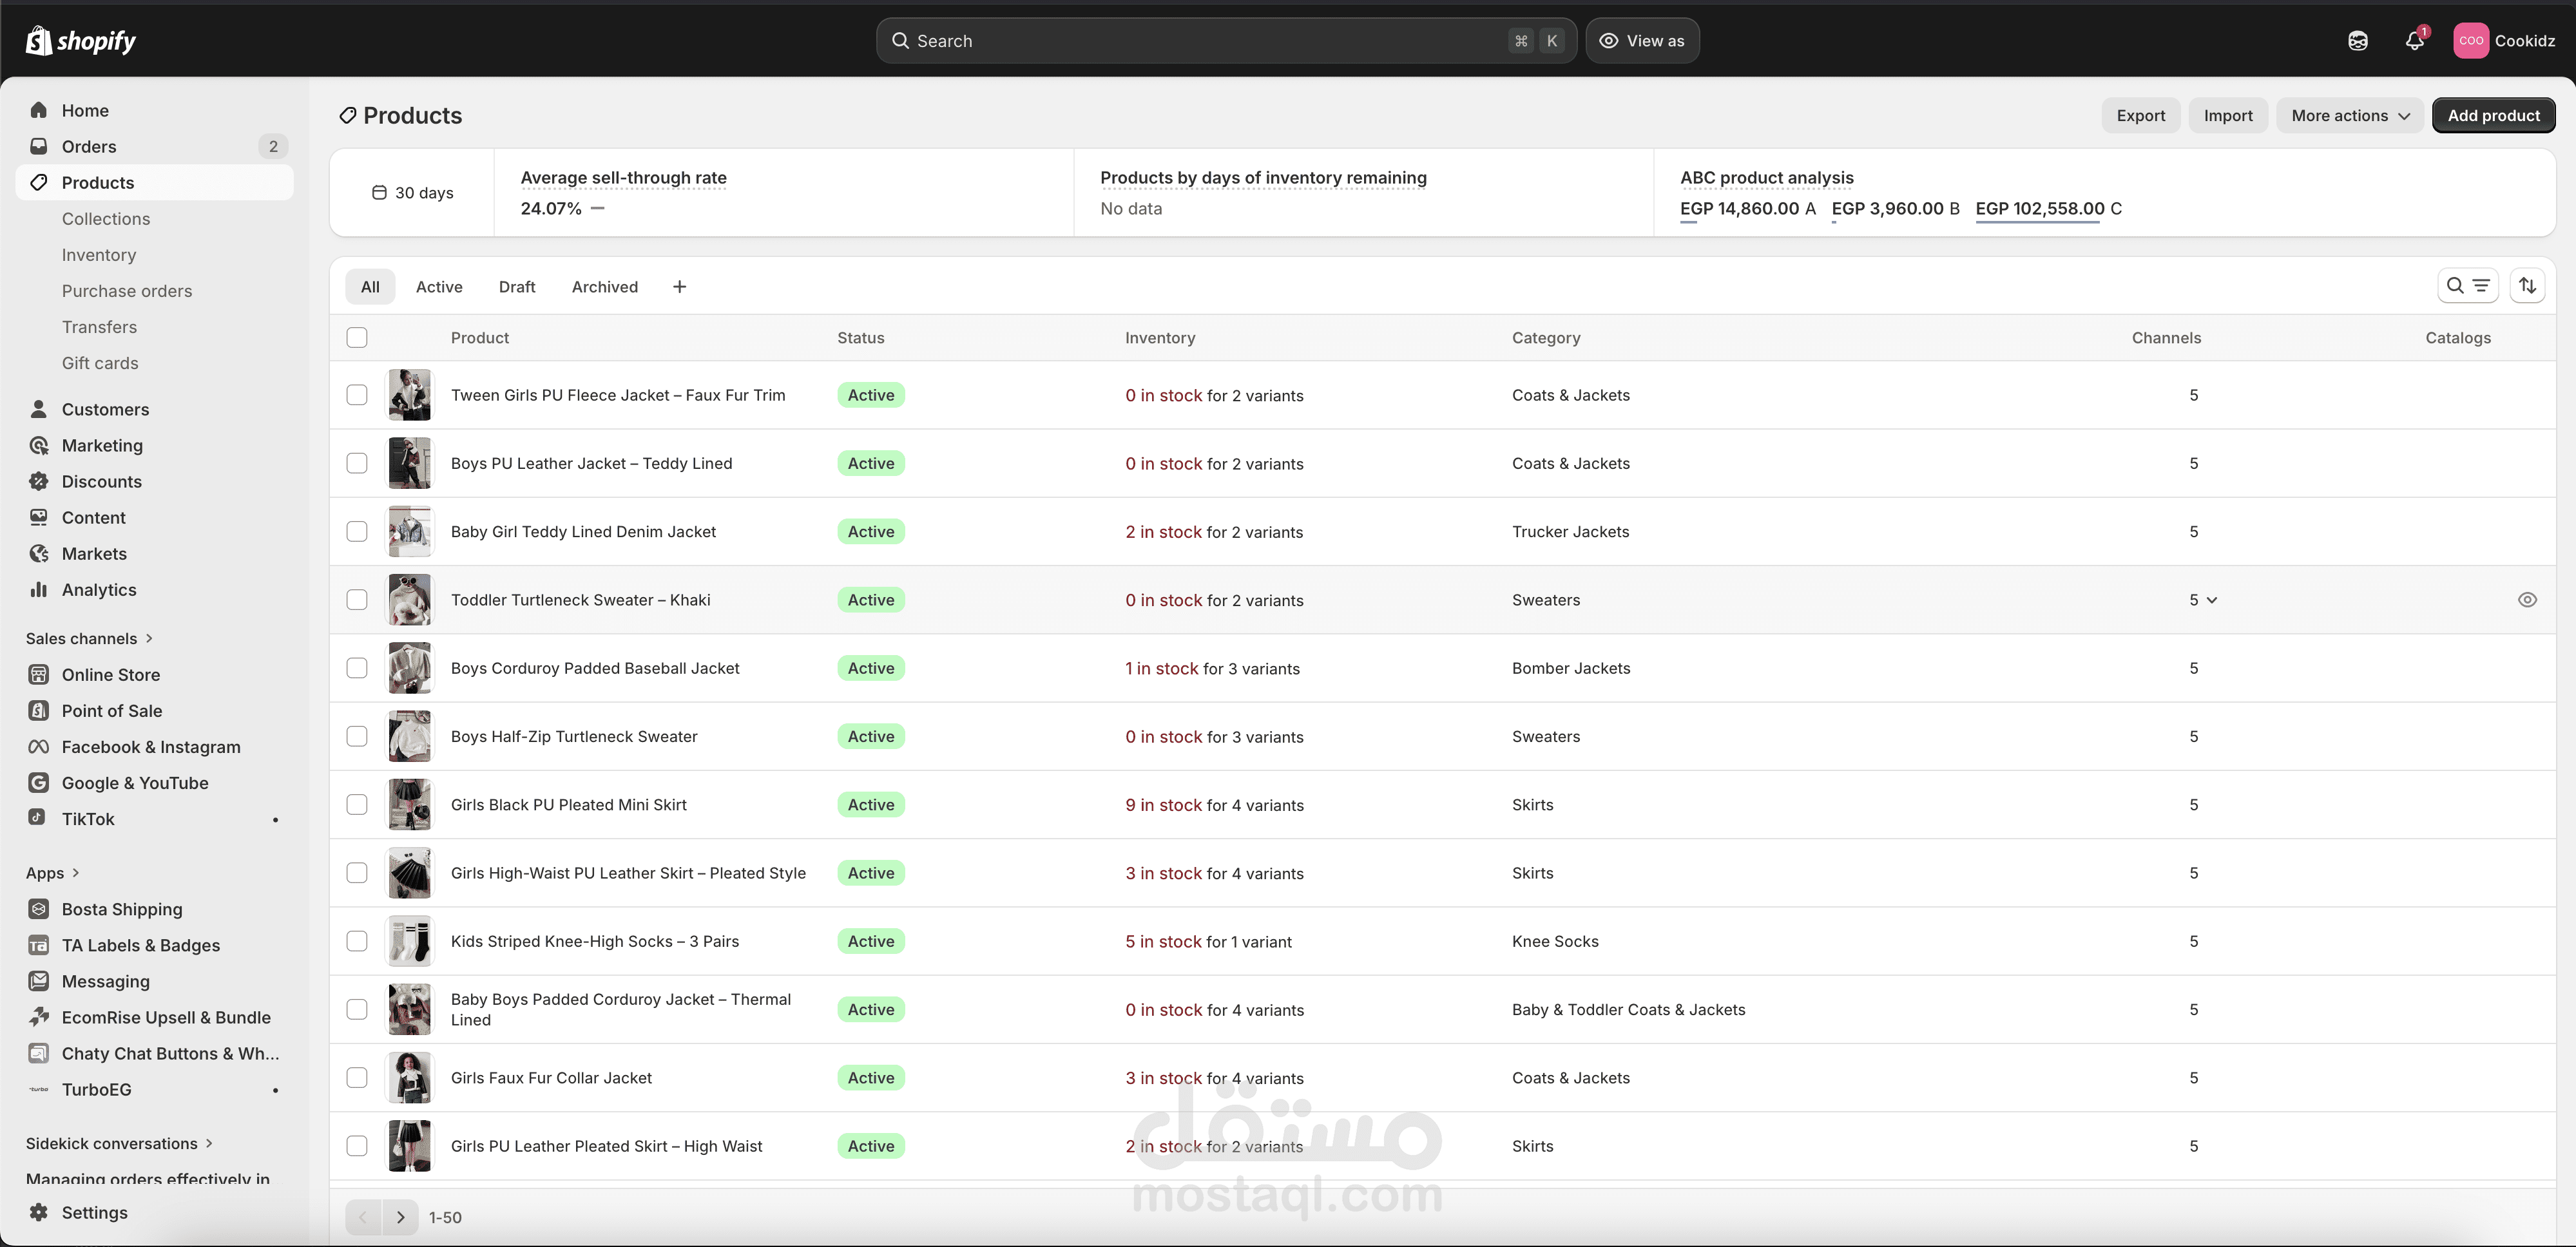Click the TA Labels & Badges icon
The height and width of the screenshot is (1247, 2576).
point(39,945)
